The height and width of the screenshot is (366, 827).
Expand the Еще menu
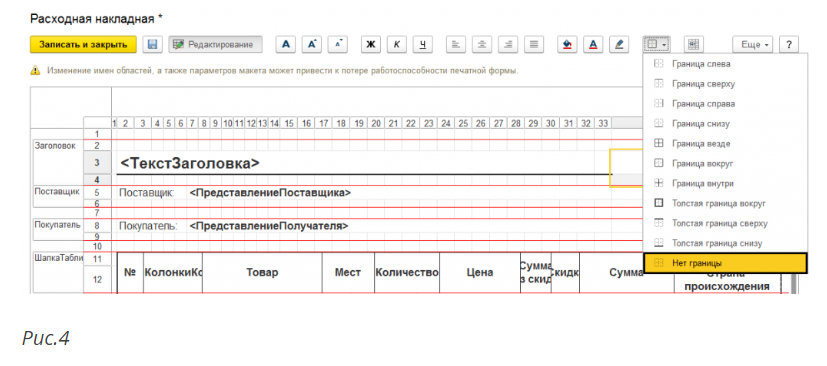click(753, 44)
